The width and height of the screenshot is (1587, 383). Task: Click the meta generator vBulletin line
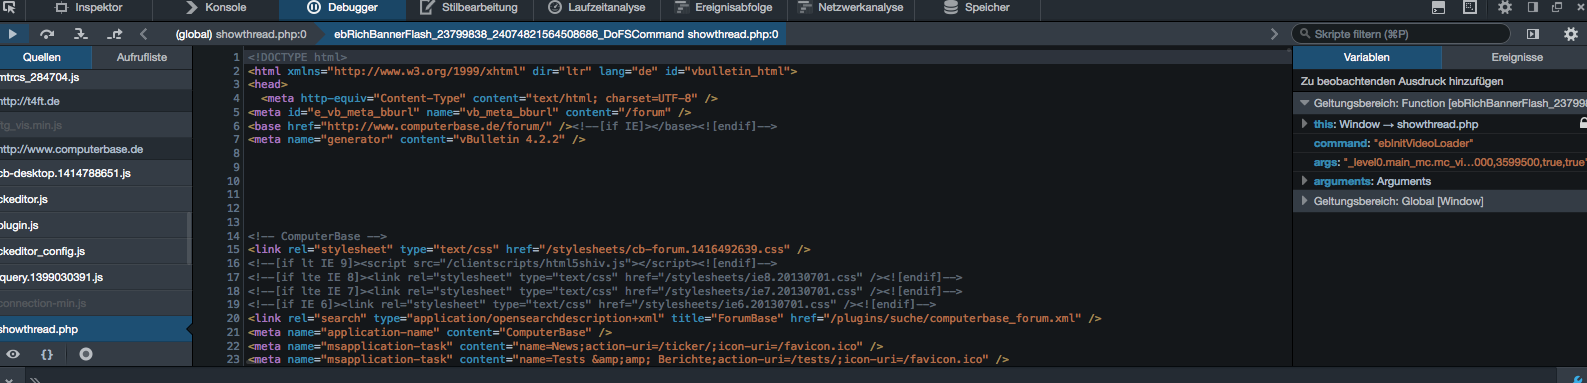(x=416, y=140)
